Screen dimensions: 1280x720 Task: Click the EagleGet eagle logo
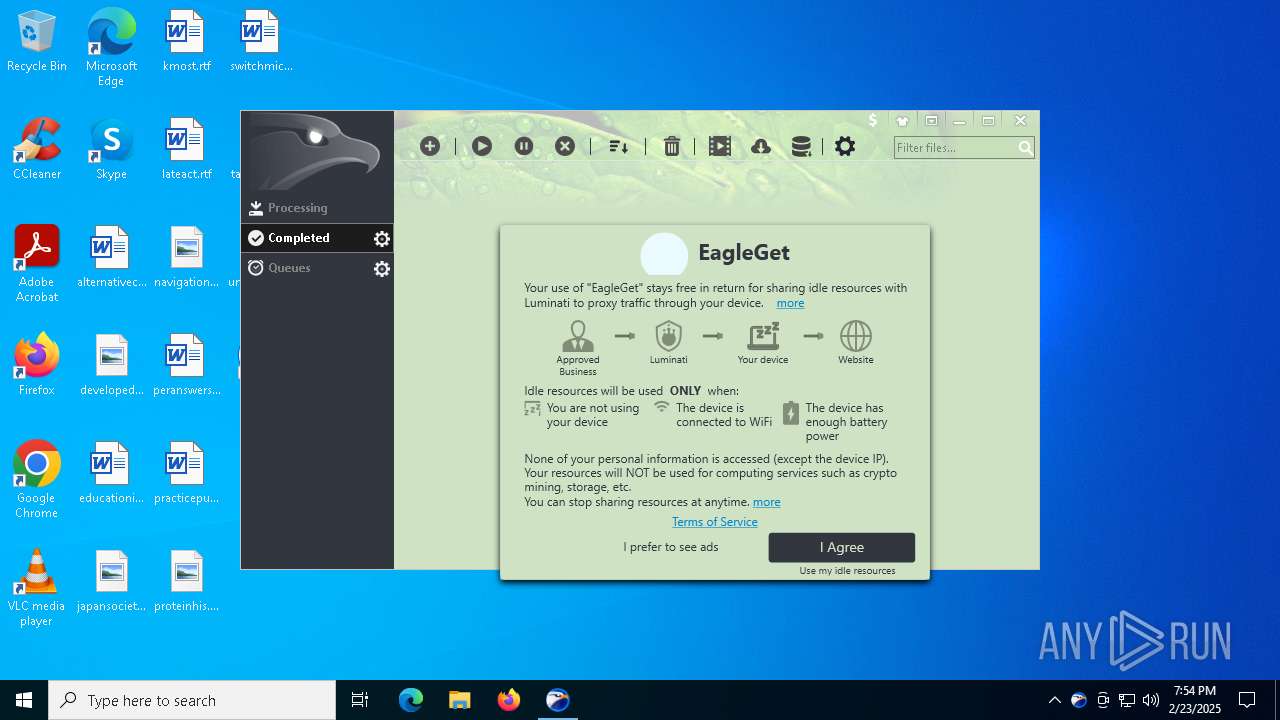317,151
